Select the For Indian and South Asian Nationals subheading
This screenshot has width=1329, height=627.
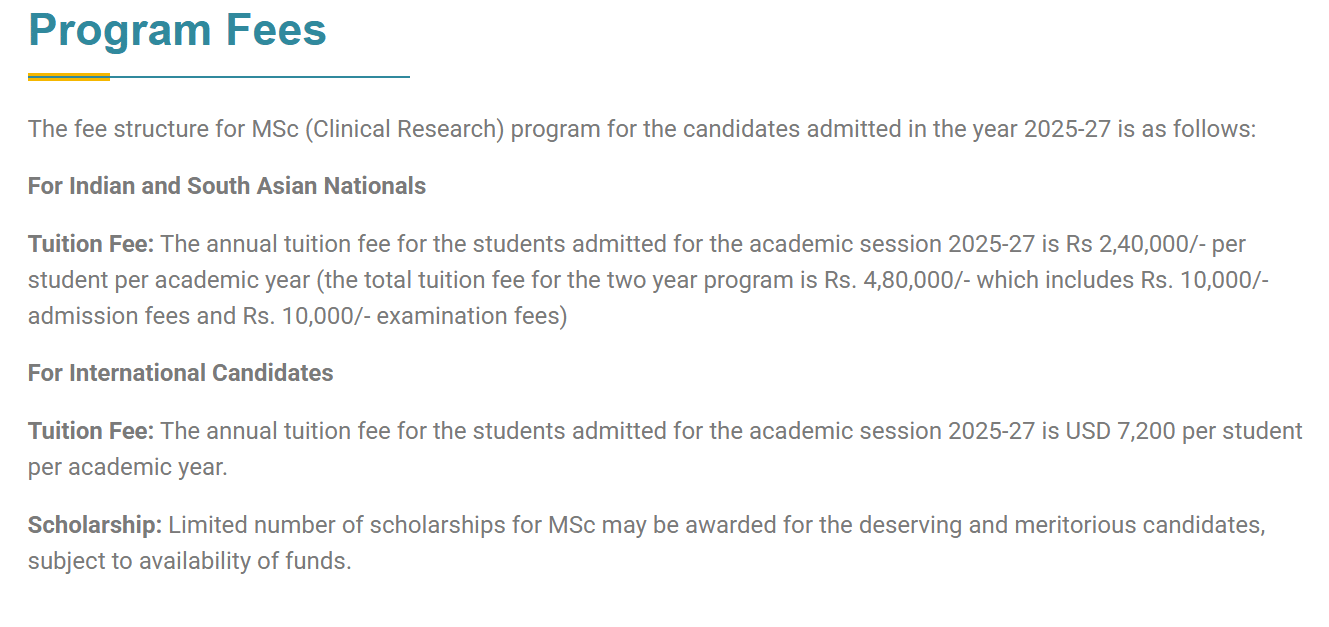point(227,186)
